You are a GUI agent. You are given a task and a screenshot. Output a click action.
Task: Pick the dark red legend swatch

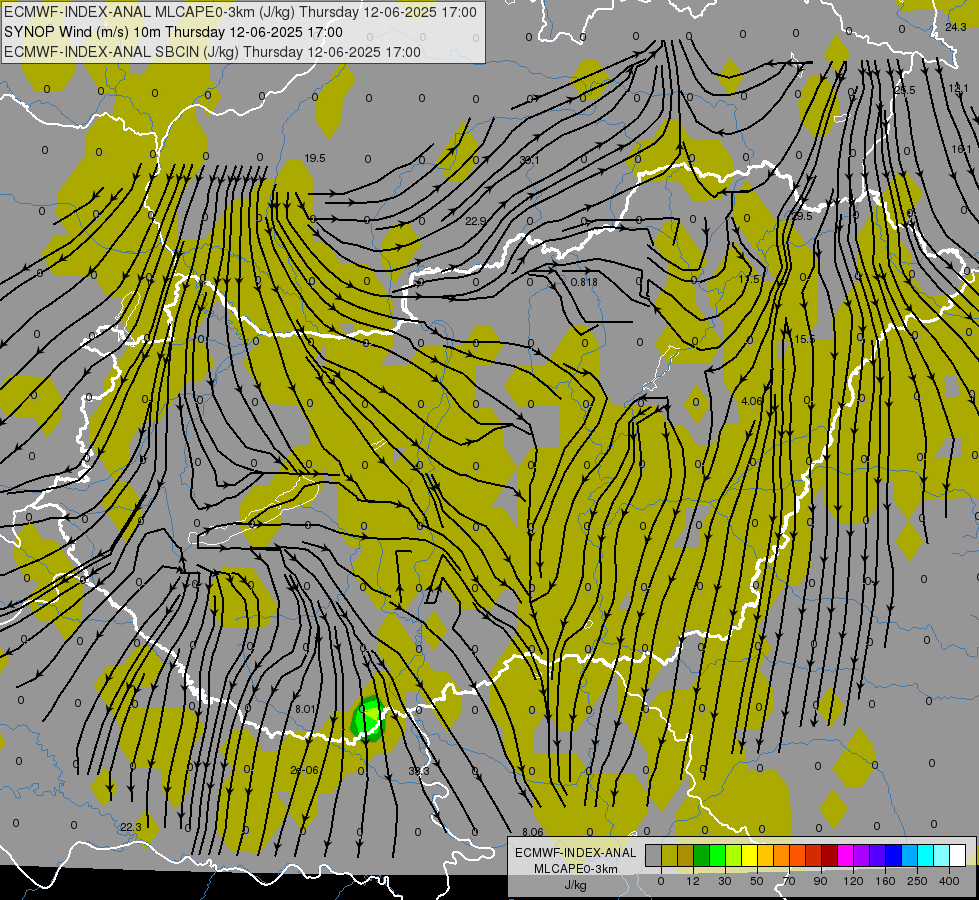(829, 855)
